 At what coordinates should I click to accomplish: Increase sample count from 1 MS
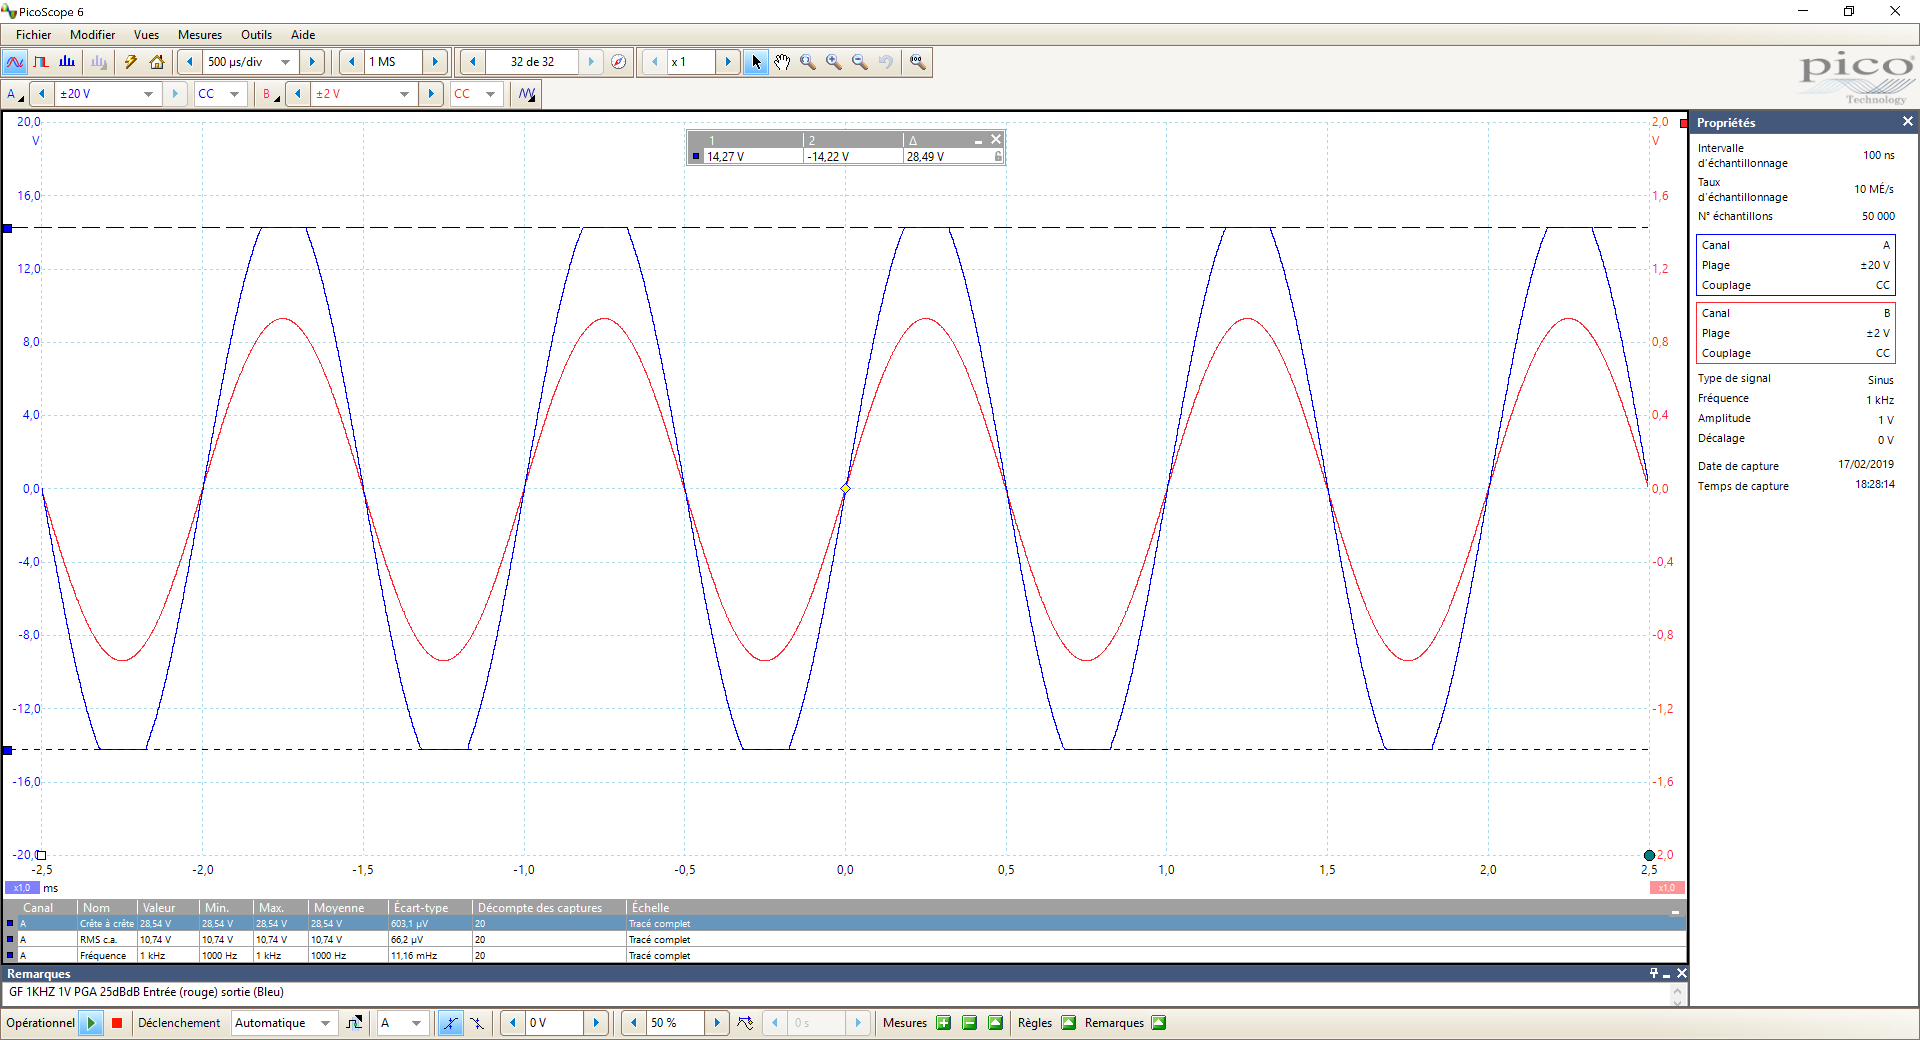(435, 62)
